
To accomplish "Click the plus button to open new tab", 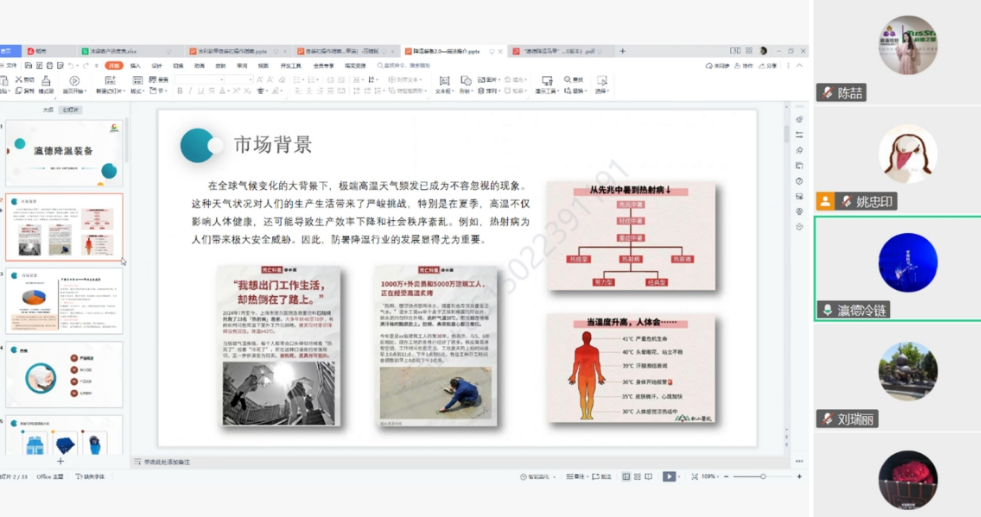I will click(622, 51).
